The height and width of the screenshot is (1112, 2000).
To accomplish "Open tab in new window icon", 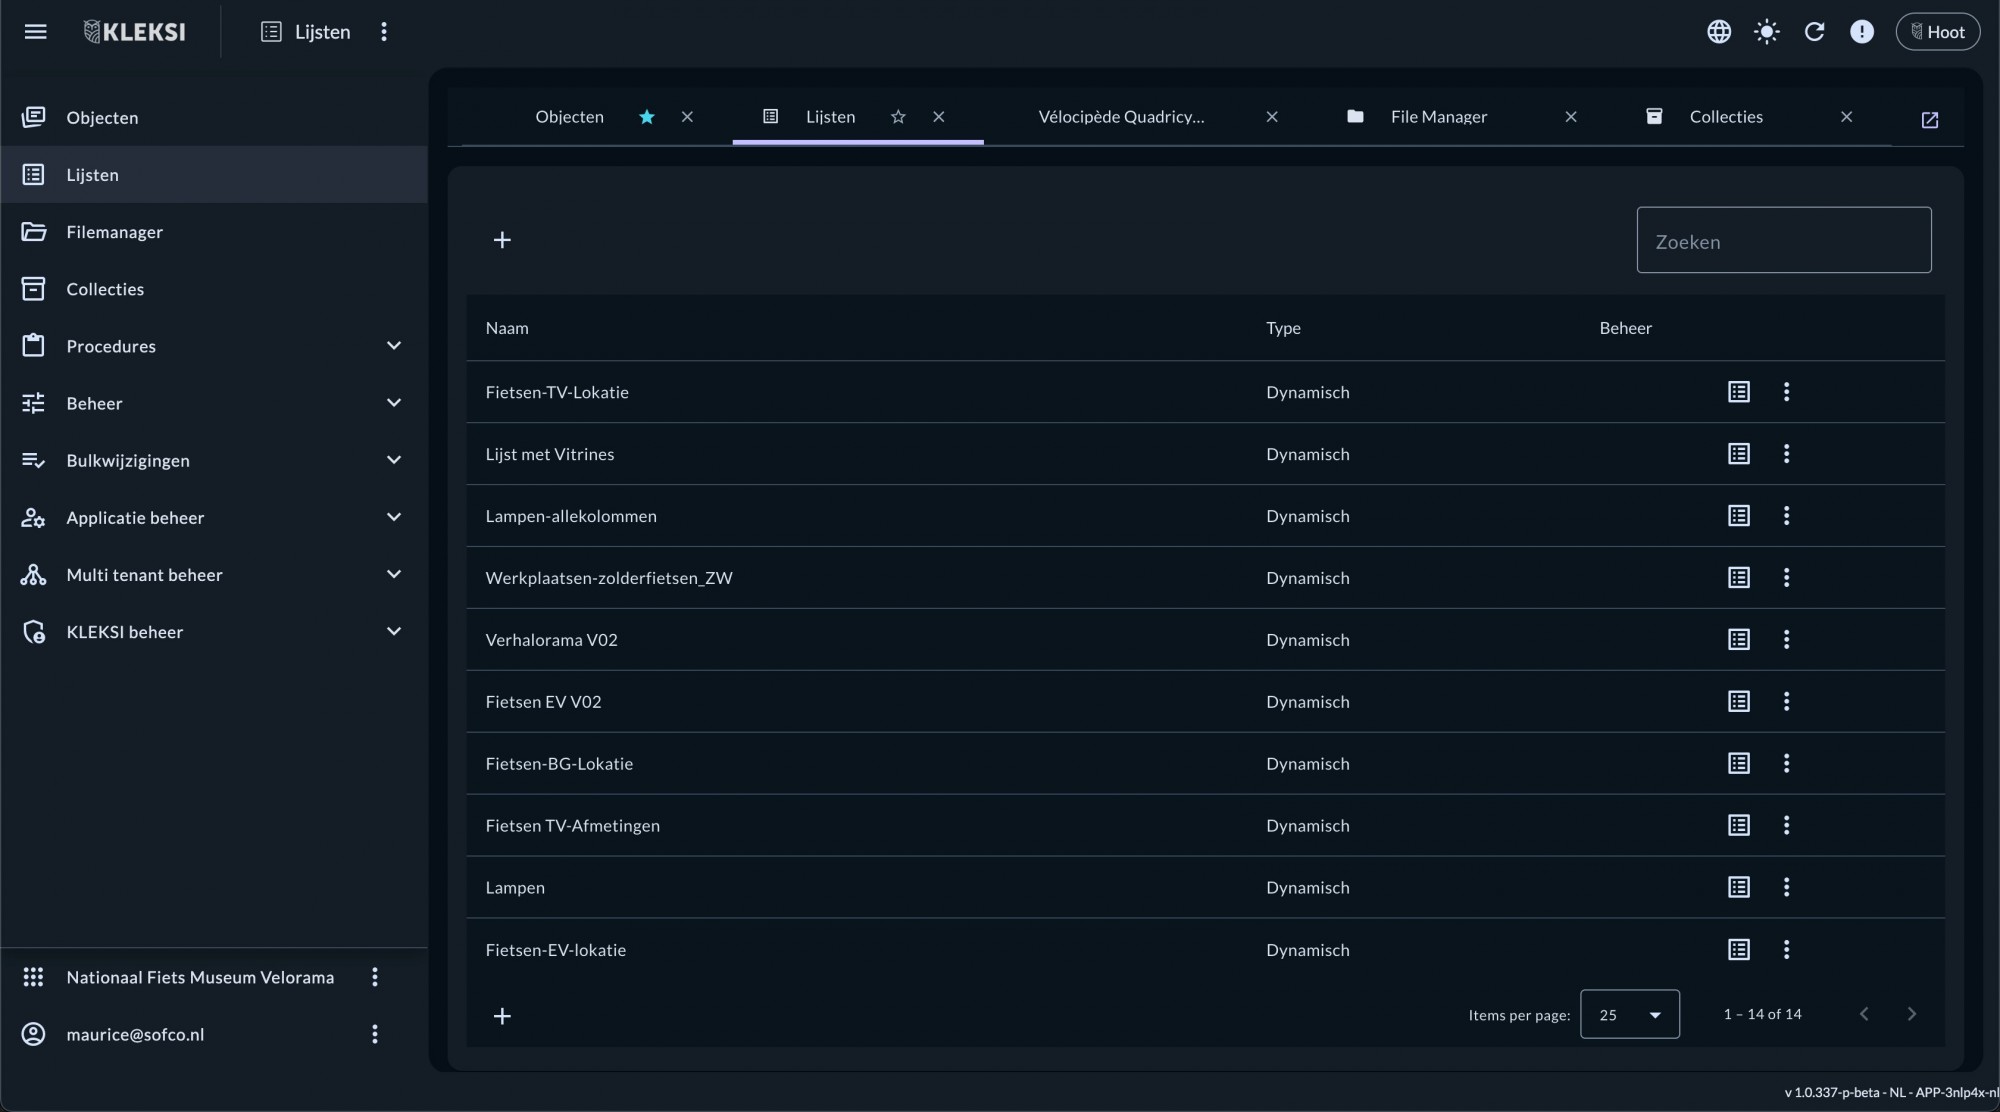I will 1930,120.
